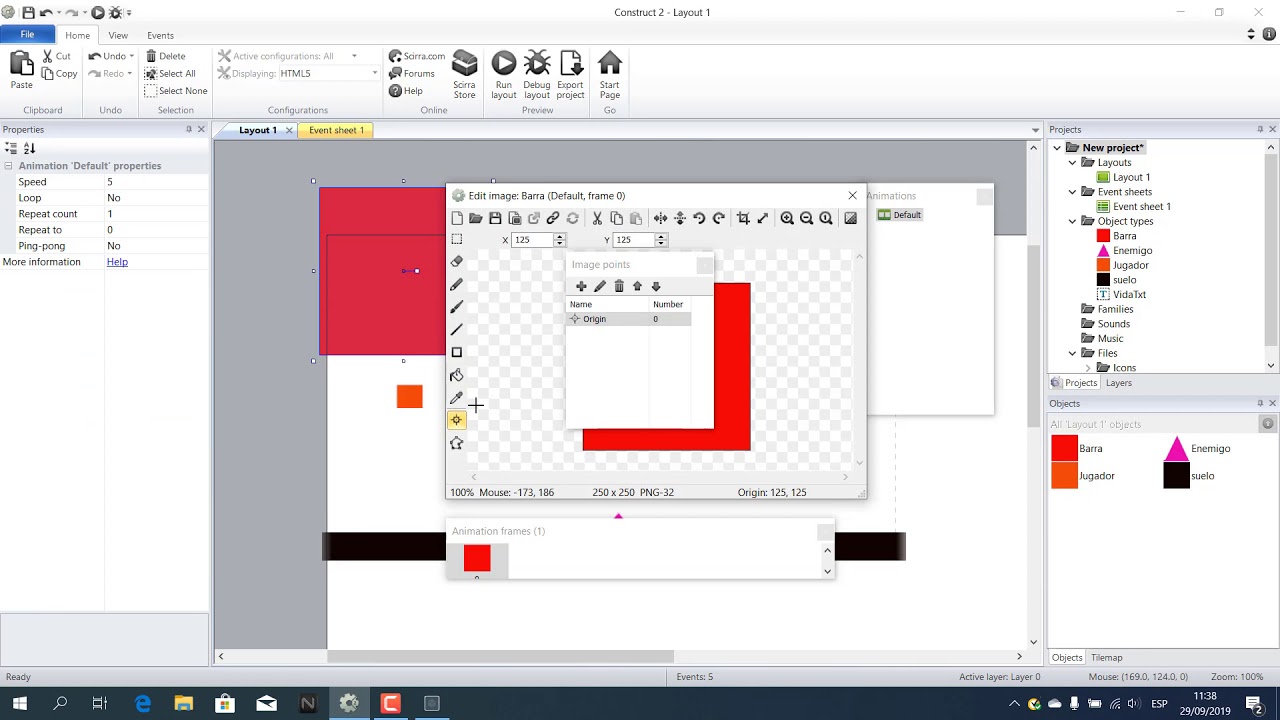Click Select All in Selection group
1280x720 pixels.
pos(170,74)
